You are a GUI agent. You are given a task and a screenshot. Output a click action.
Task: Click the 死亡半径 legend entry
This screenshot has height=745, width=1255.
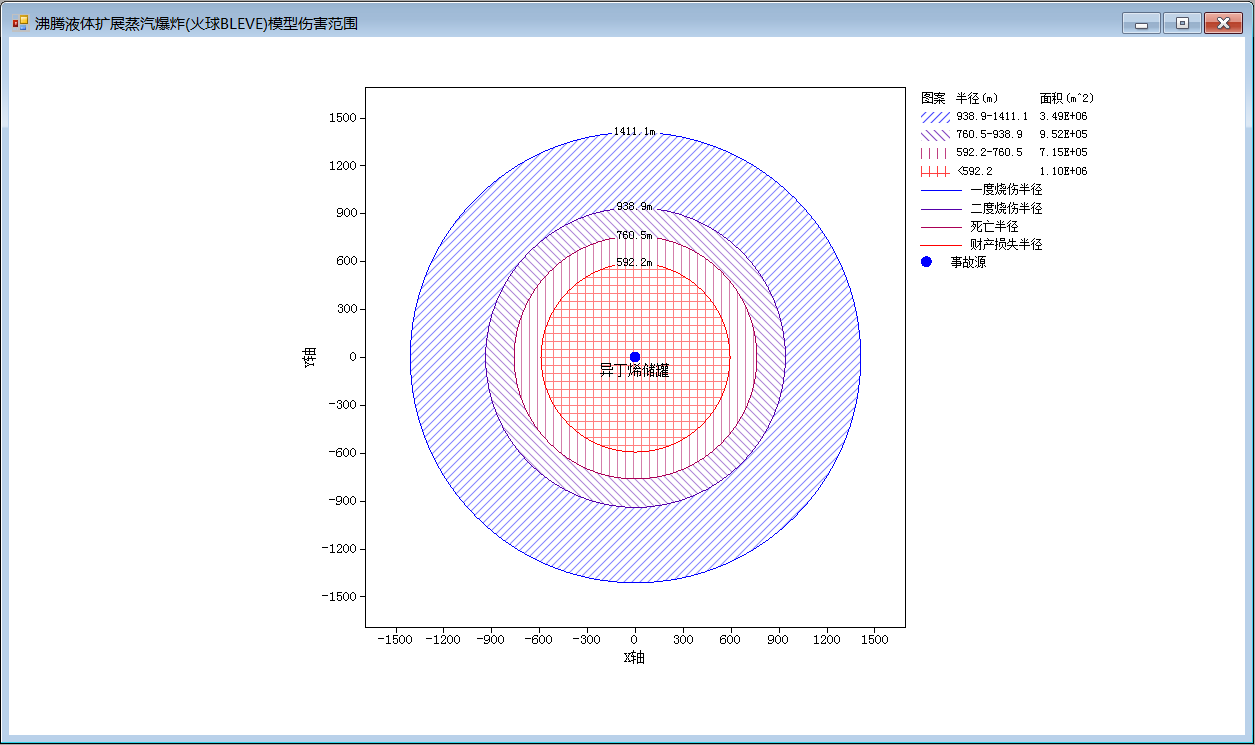pos(994,226)
